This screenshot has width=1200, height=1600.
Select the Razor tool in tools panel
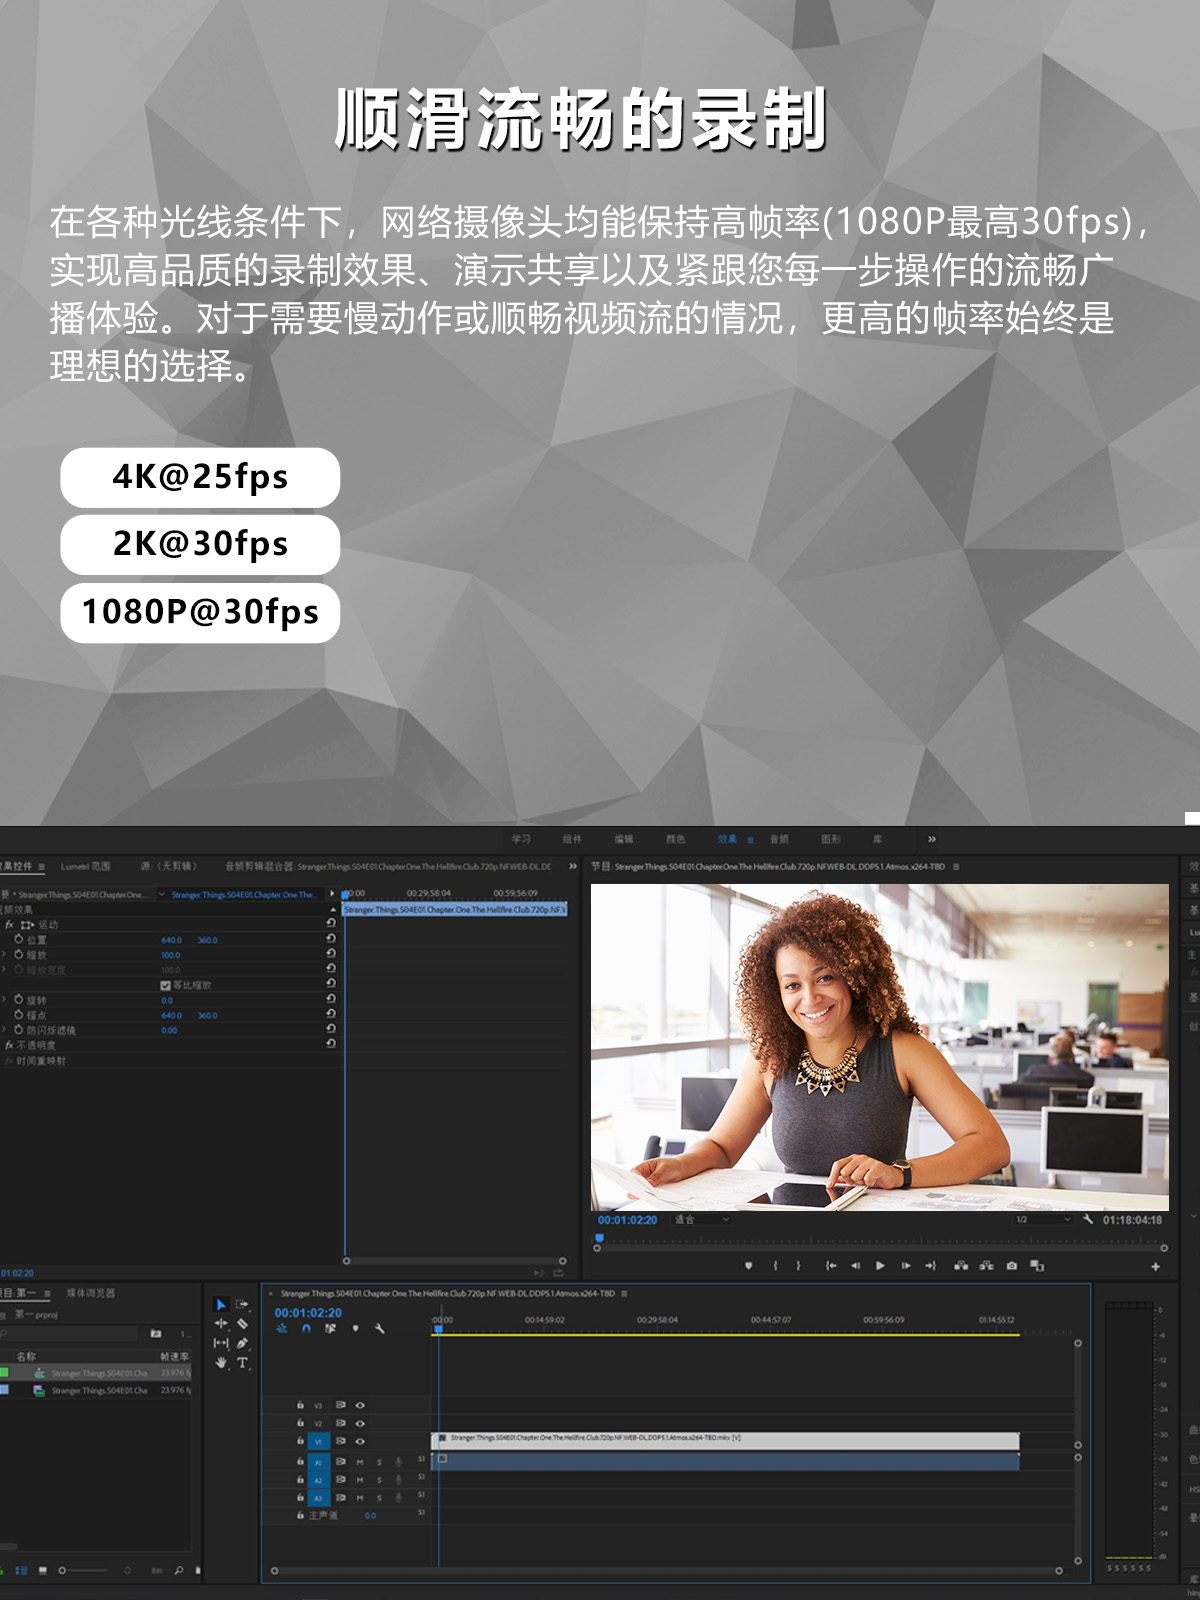point(242,1323)
